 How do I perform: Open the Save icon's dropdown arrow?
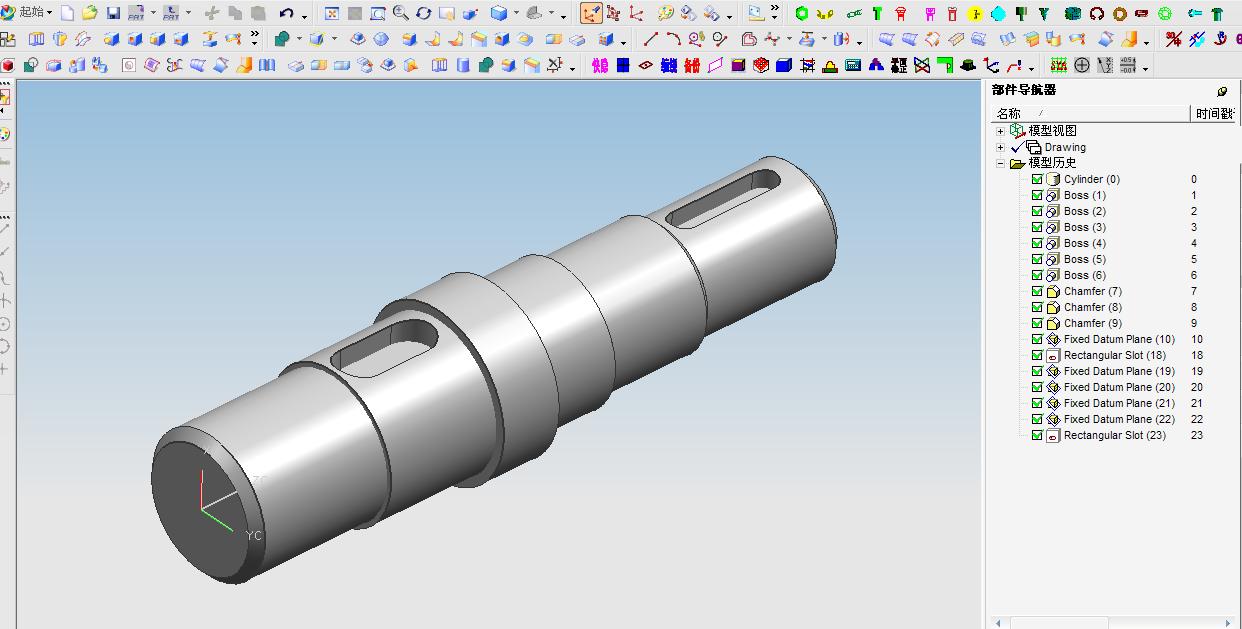[153, 13]
